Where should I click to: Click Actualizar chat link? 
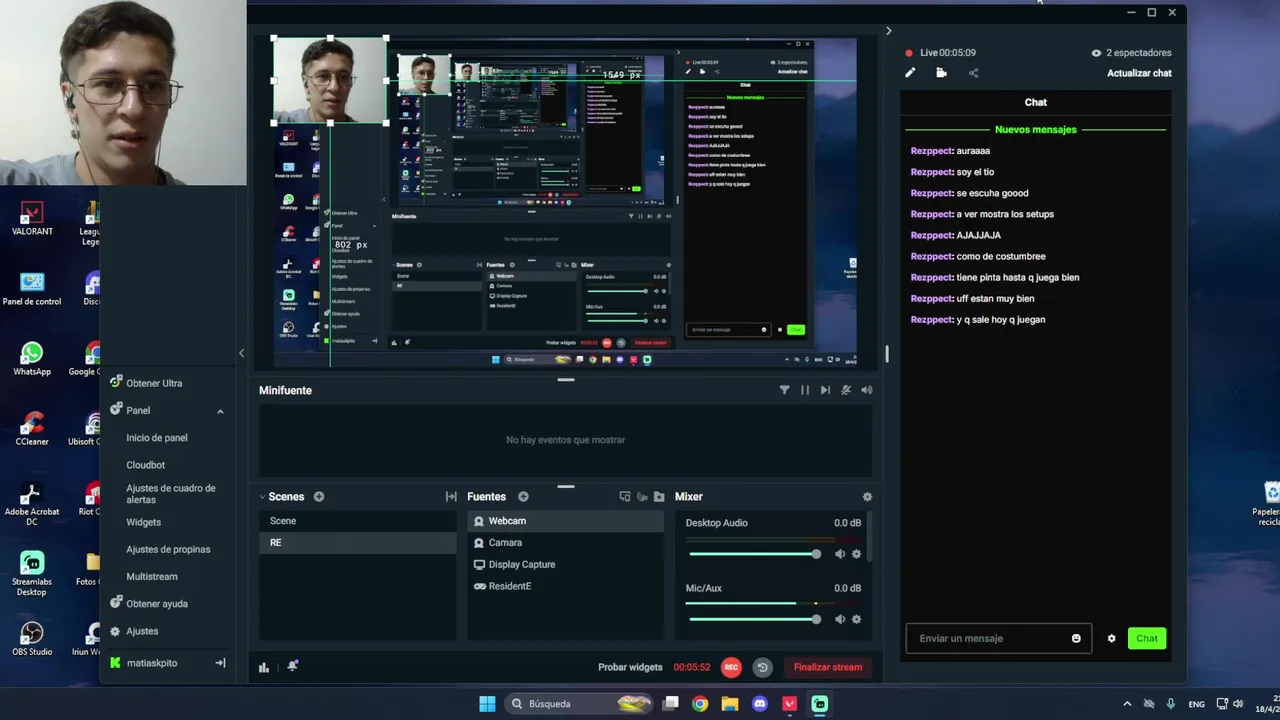pos(1139,73)
